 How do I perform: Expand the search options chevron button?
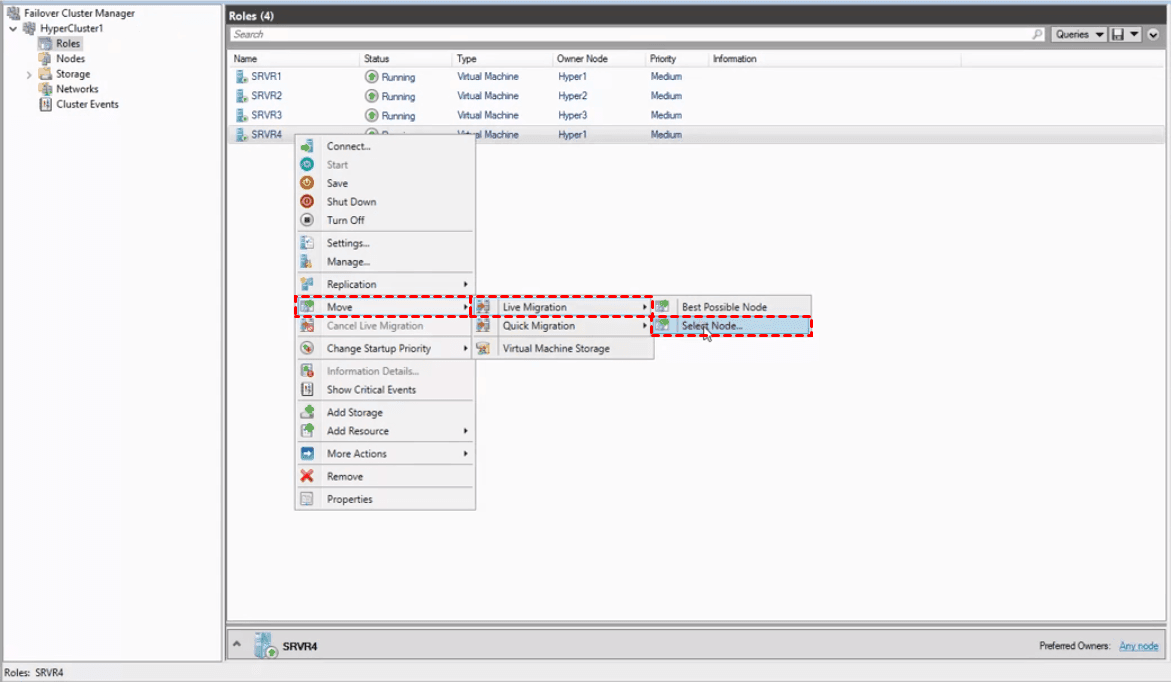(1154, 34)
